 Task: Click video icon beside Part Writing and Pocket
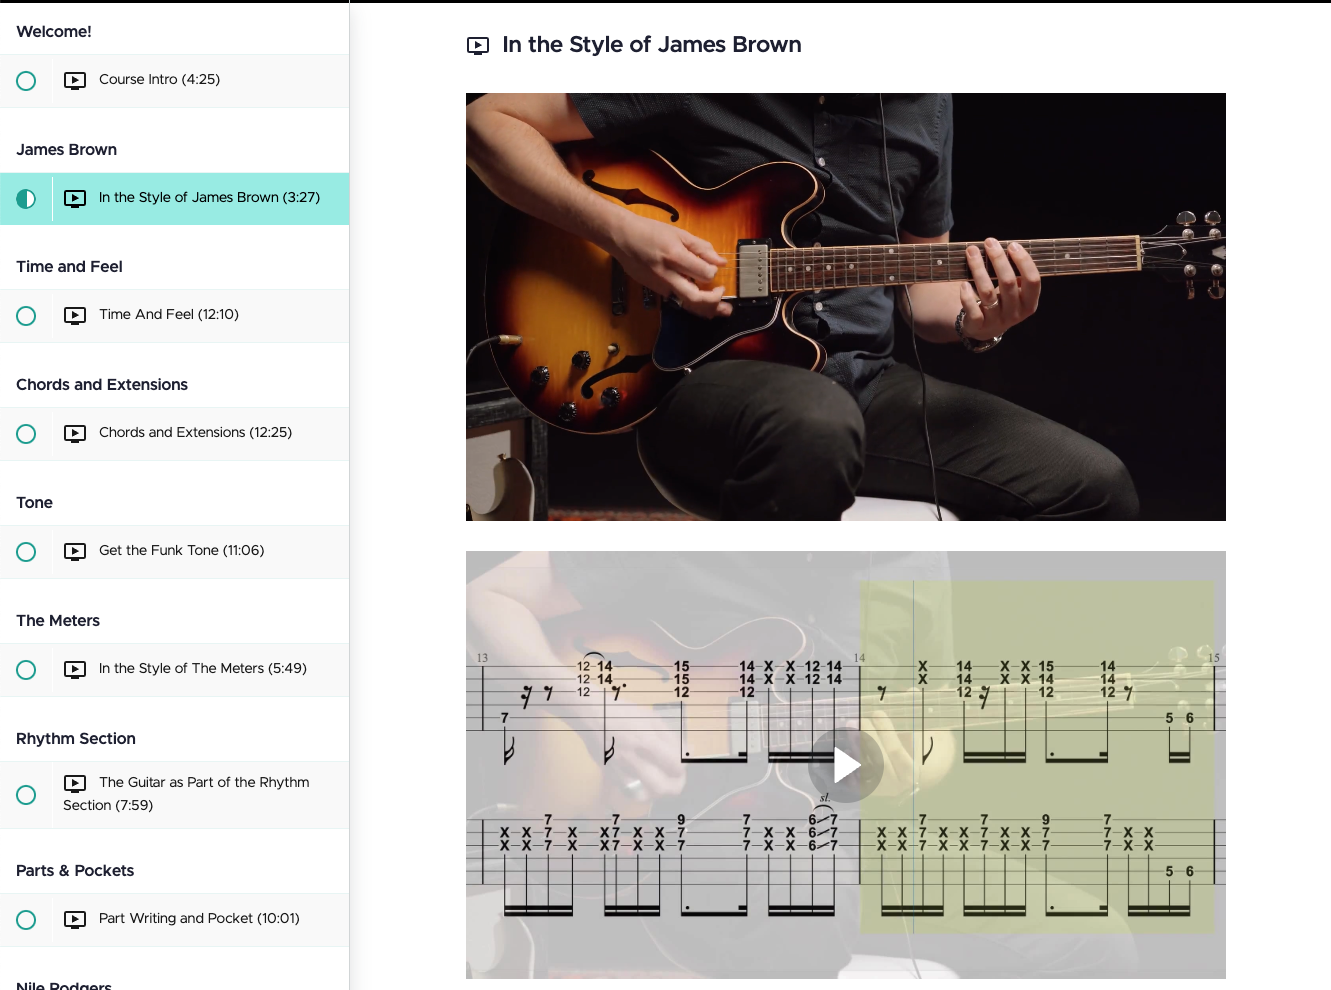tap(75, 919)
